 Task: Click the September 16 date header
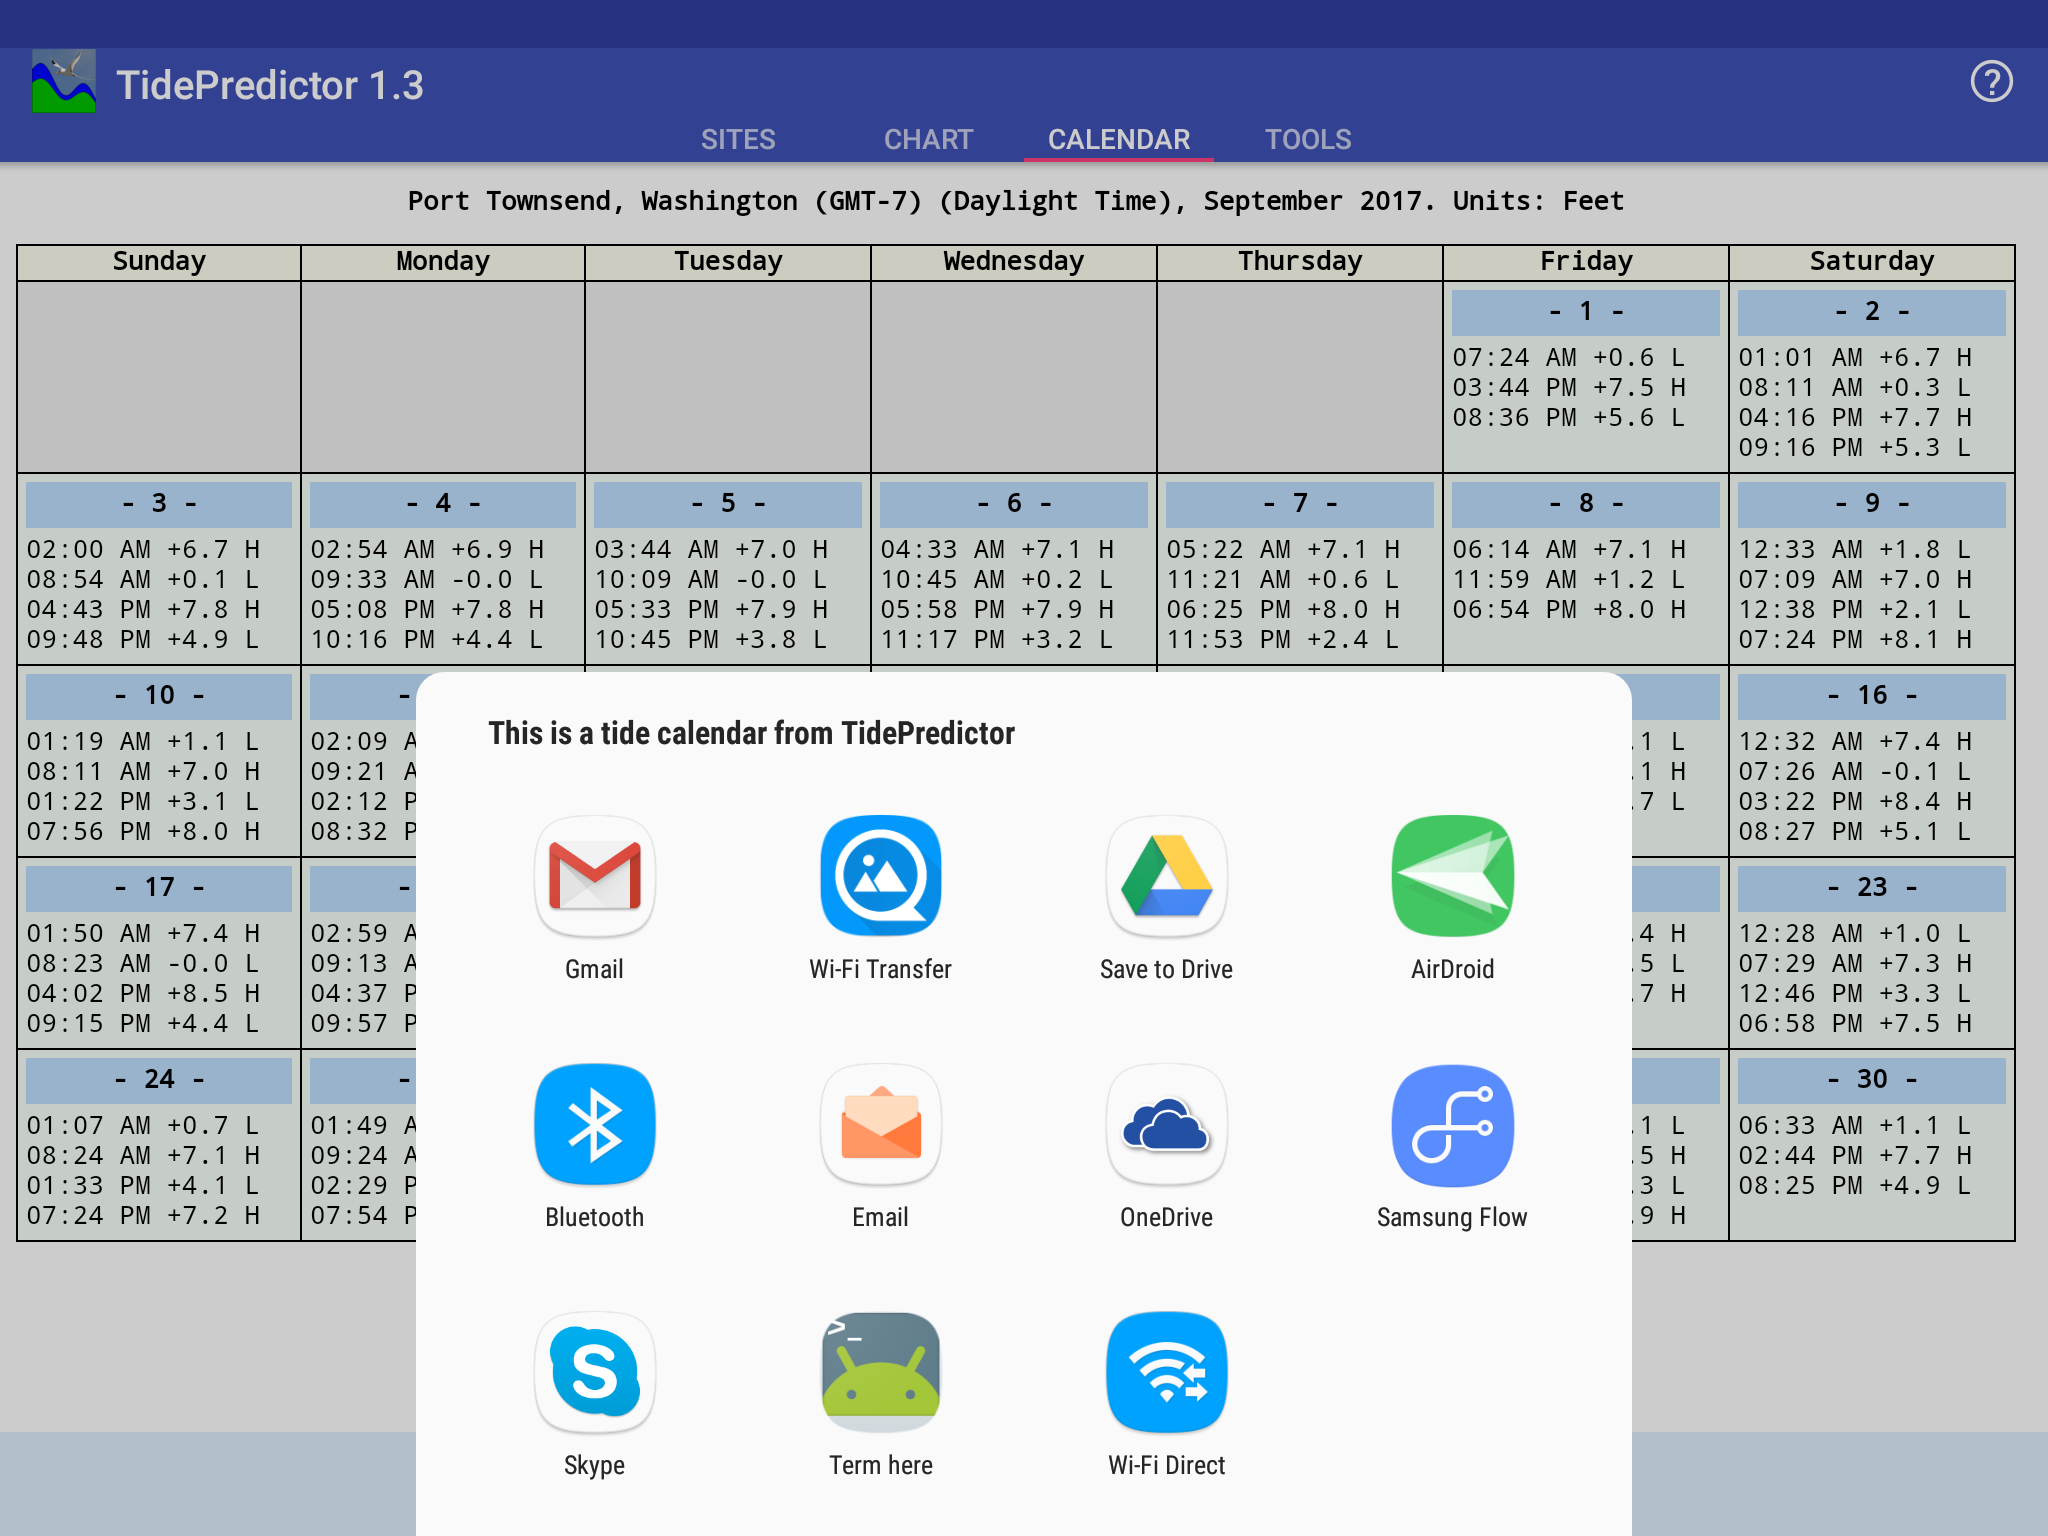pos(1871,696)
